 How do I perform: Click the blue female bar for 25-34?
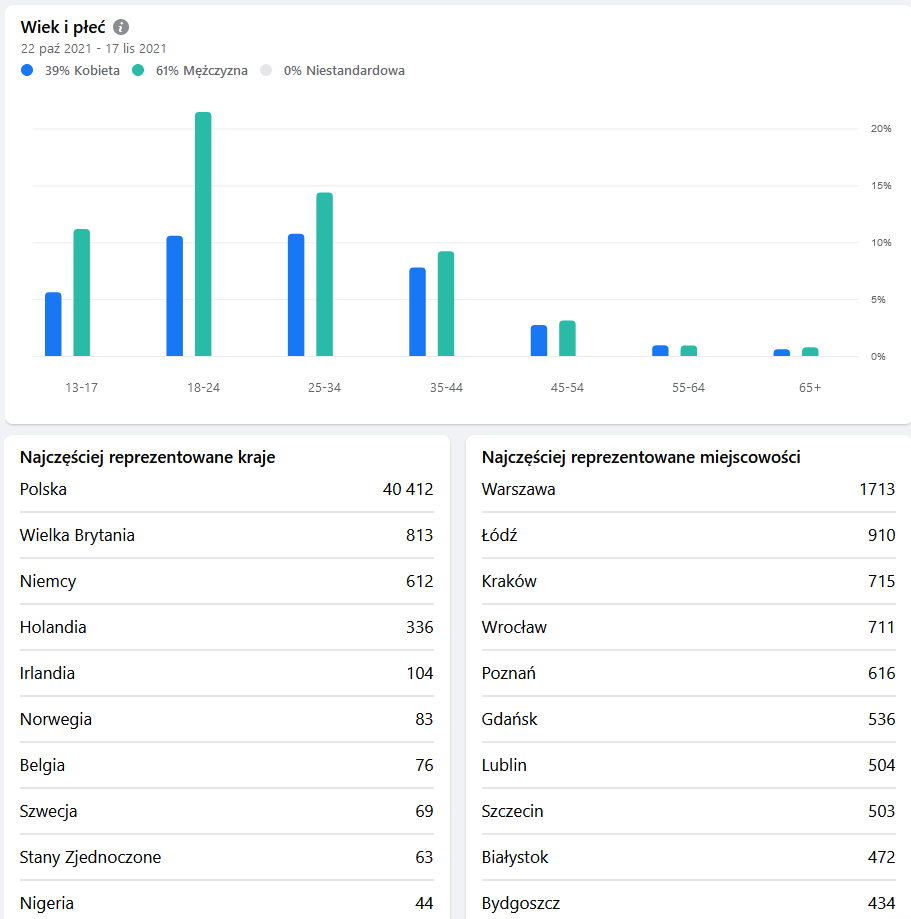pos(296,295)
